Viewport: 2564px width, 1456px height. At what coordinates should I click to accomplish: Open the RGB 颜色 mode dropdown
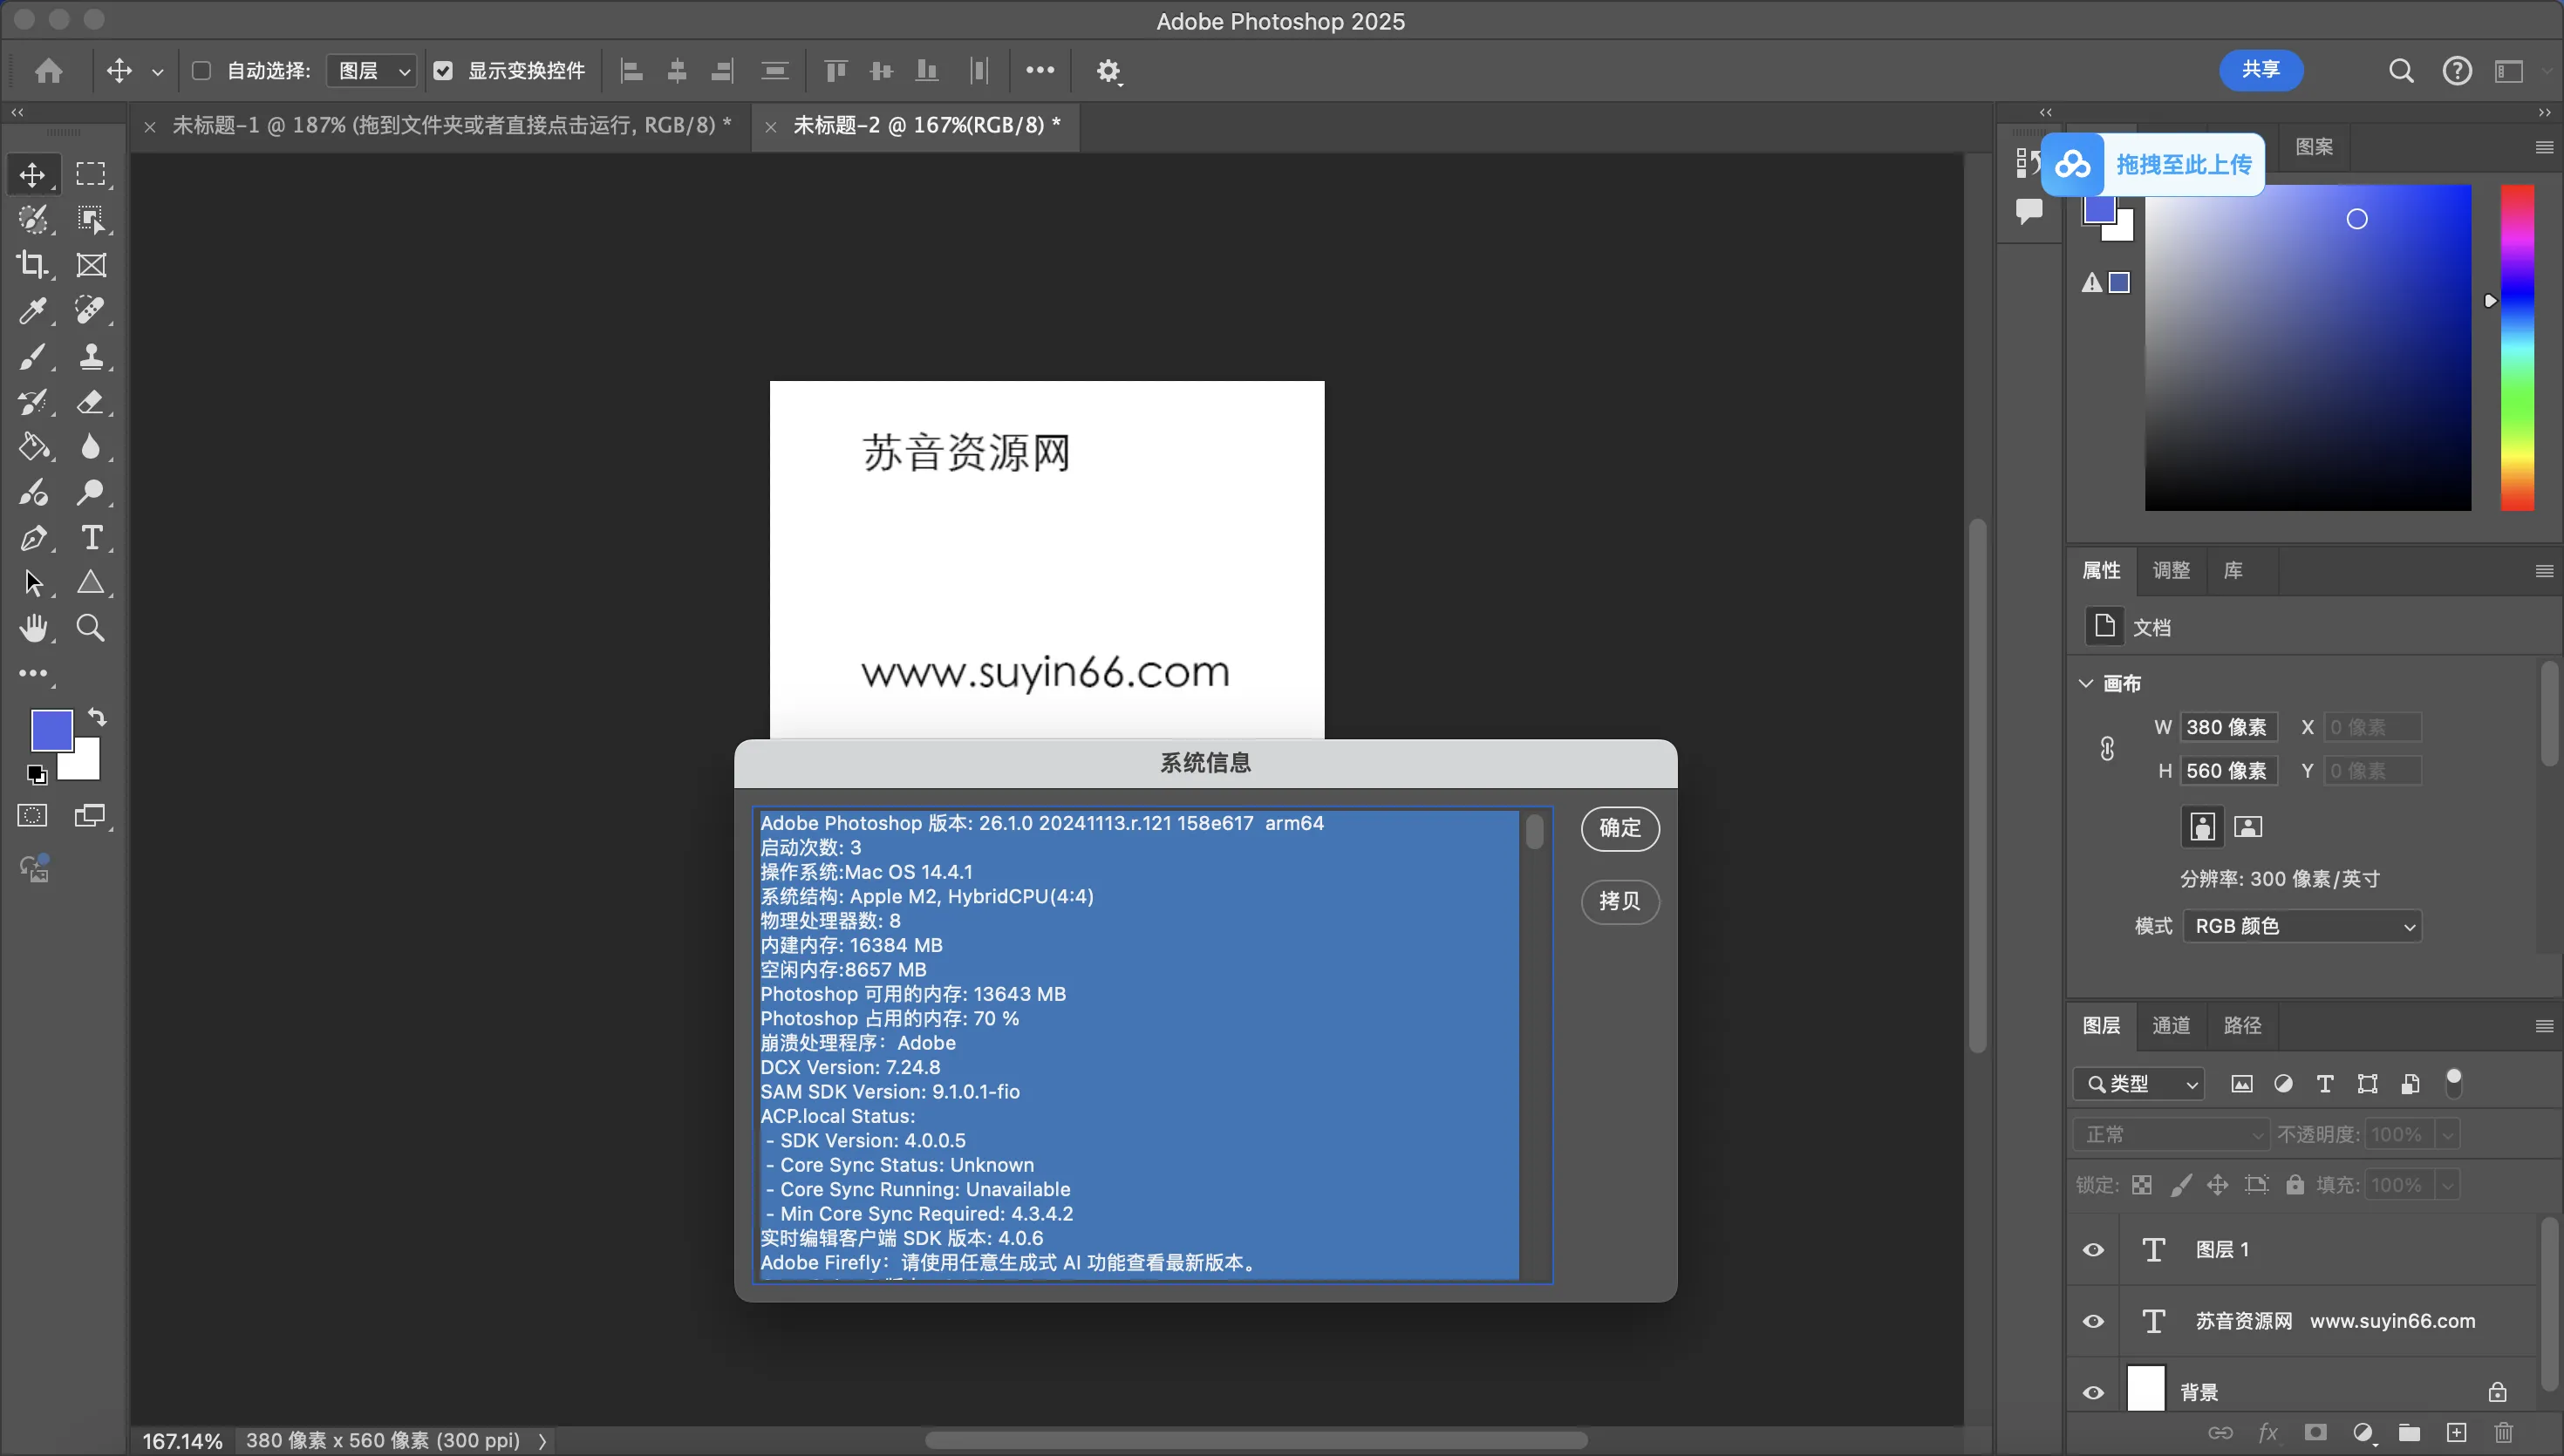[2302, 925]
